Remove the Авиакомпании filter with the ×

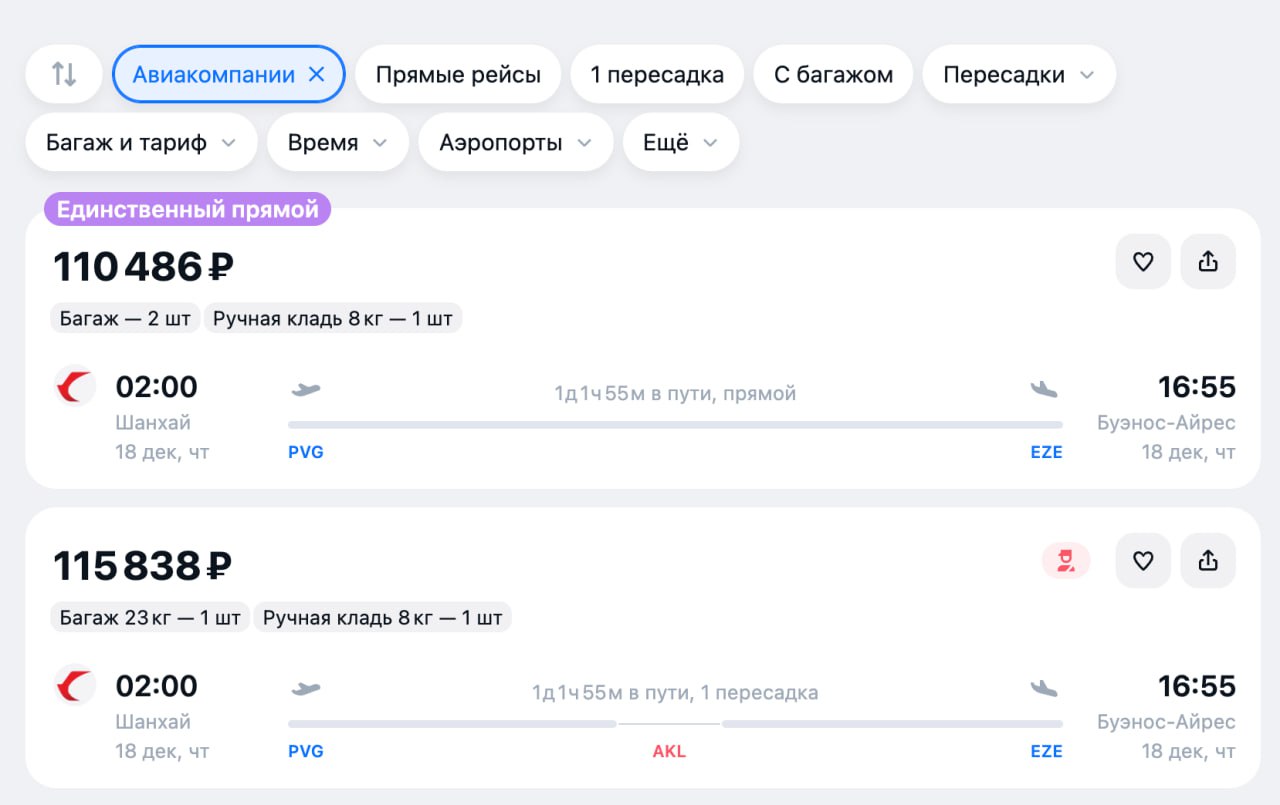tap(317, 74)
